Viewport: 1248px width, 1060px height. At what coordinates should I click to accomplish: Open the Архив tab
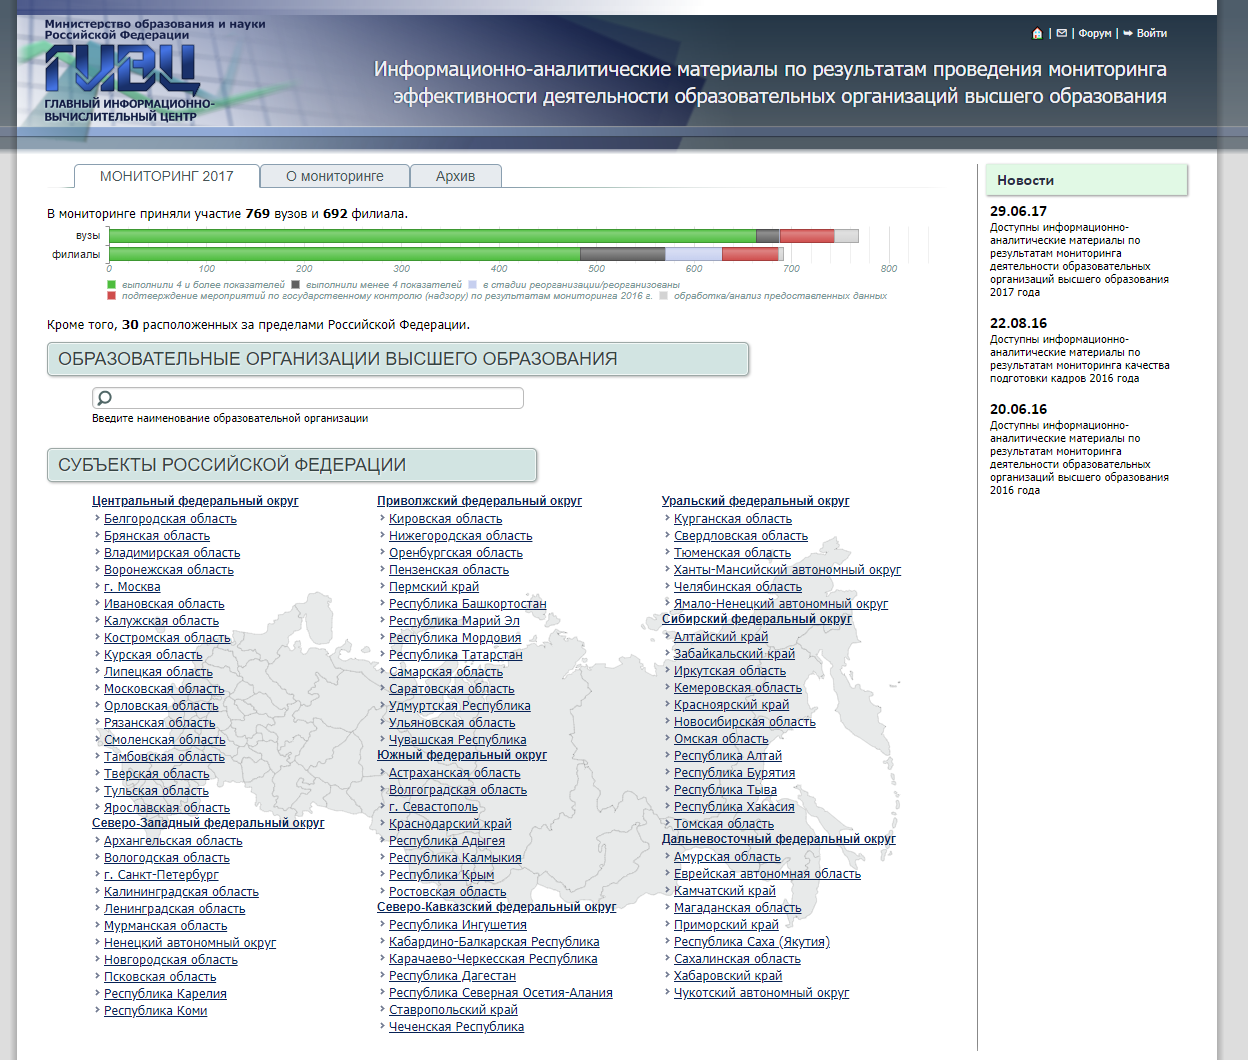click(x=455, y=176)
